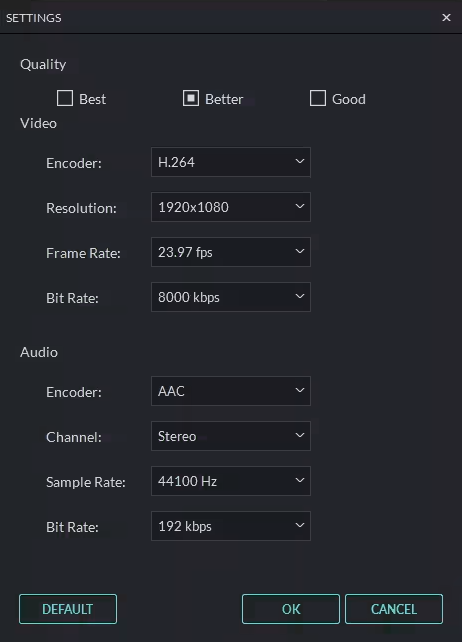This screenshot has height=642, width=462.
Task: Expand the Resolution 1920x1080 dropdown
Action: coord(231,207)
